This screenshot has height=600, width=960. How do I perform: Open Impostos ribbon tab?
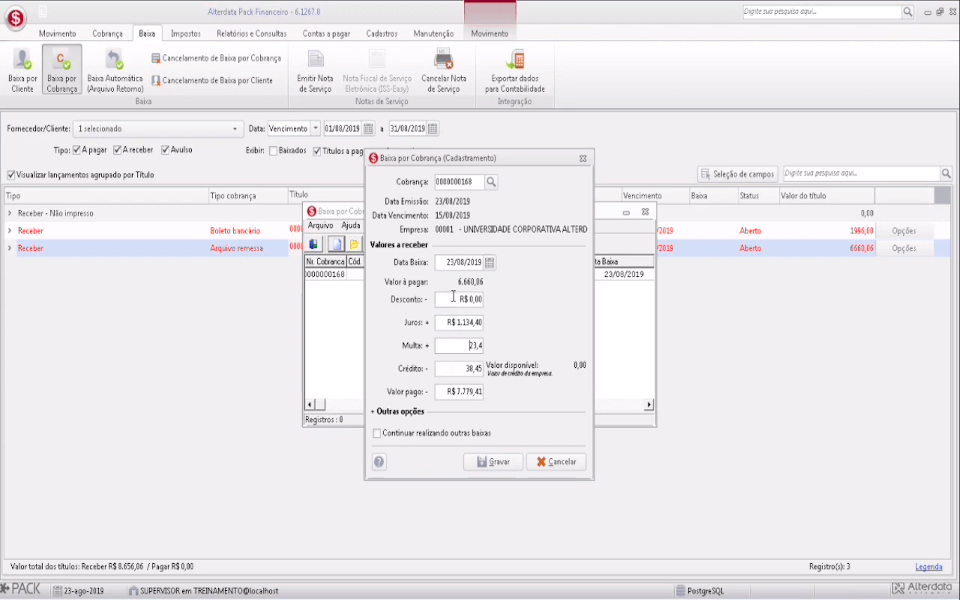pos(186,34)
